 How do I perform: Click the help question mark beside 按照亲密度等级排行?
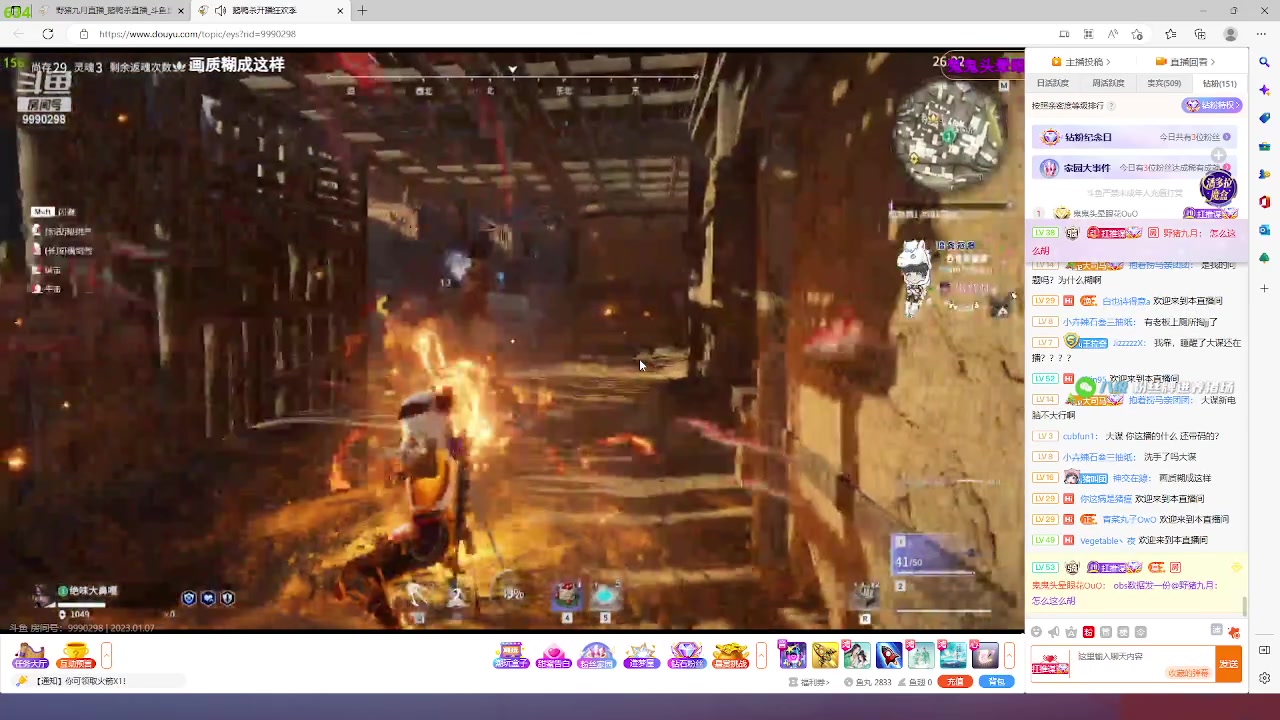click(x=1111, y=105)
